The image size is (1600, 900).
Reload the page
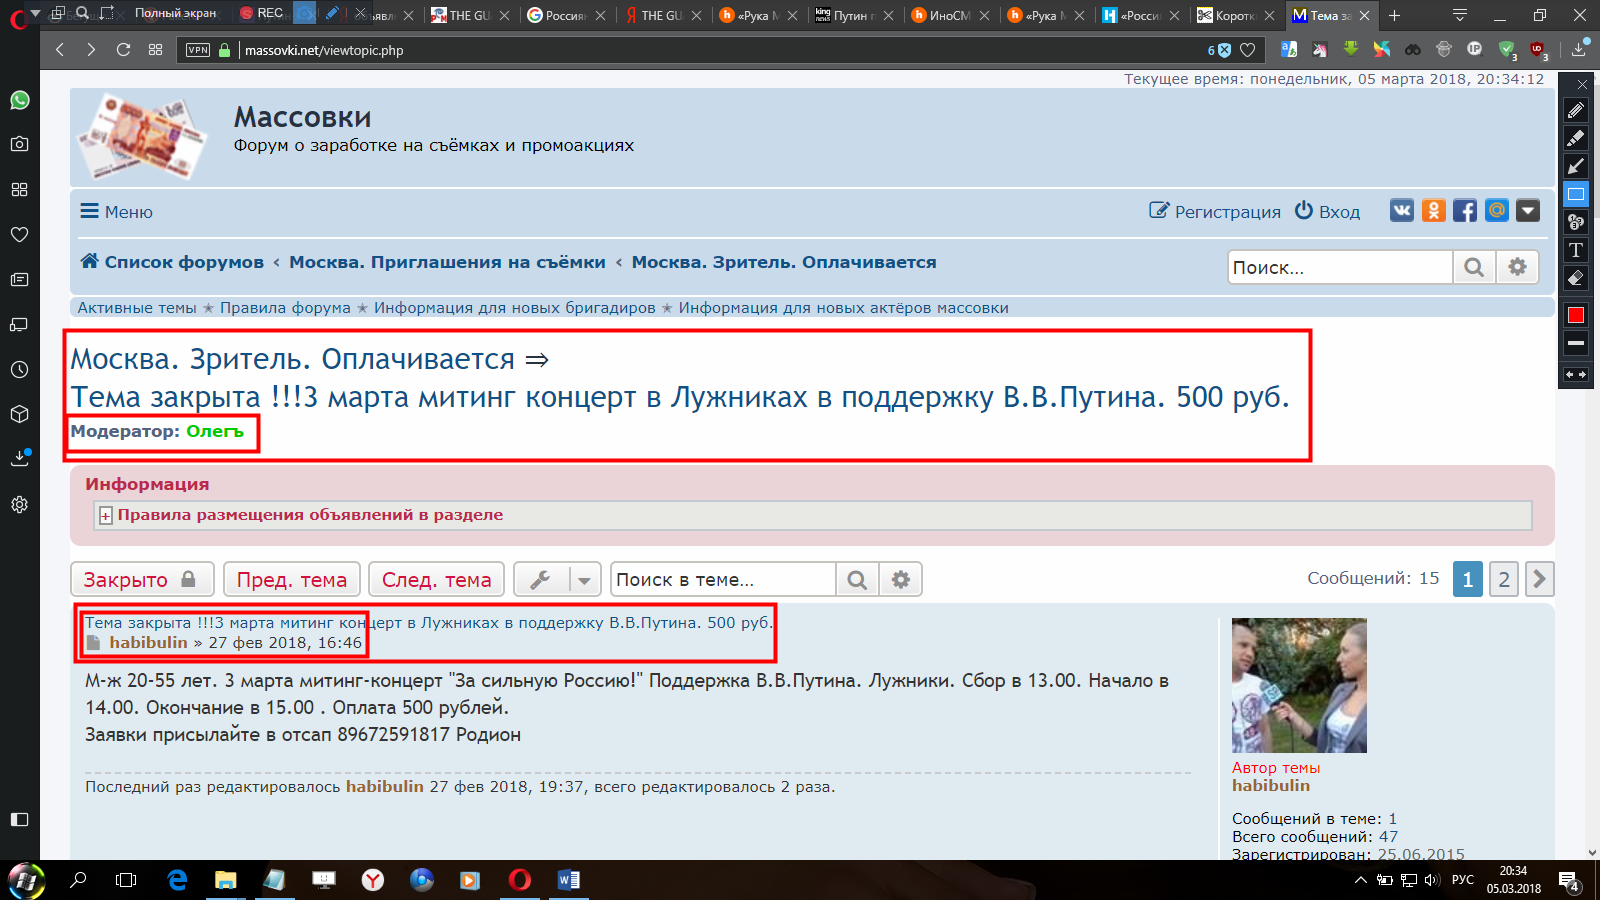[x=123, y=50]
